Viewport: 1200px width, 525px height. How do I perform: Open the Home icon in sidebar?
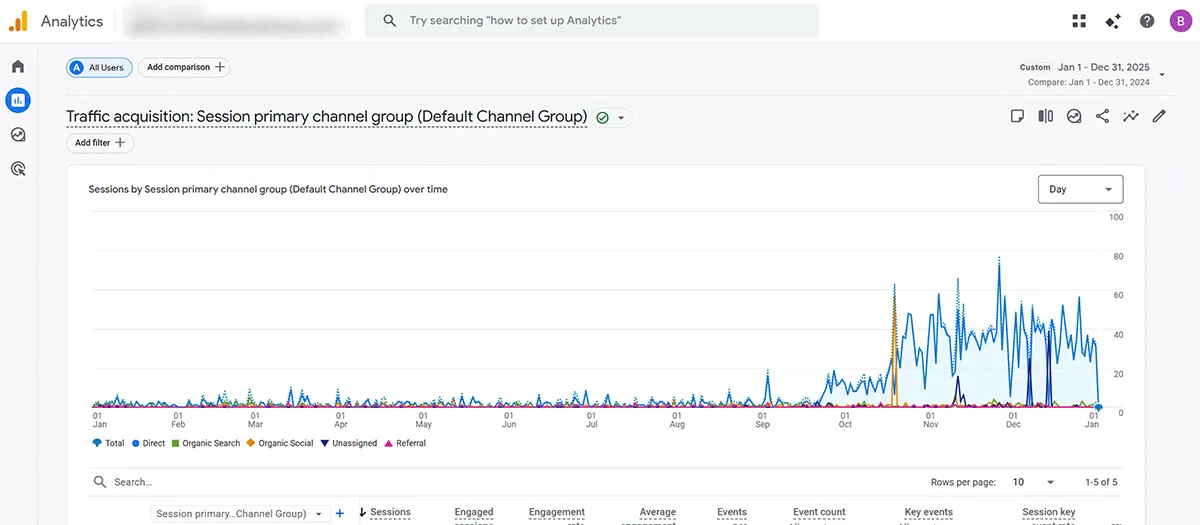tap(18, 67)
